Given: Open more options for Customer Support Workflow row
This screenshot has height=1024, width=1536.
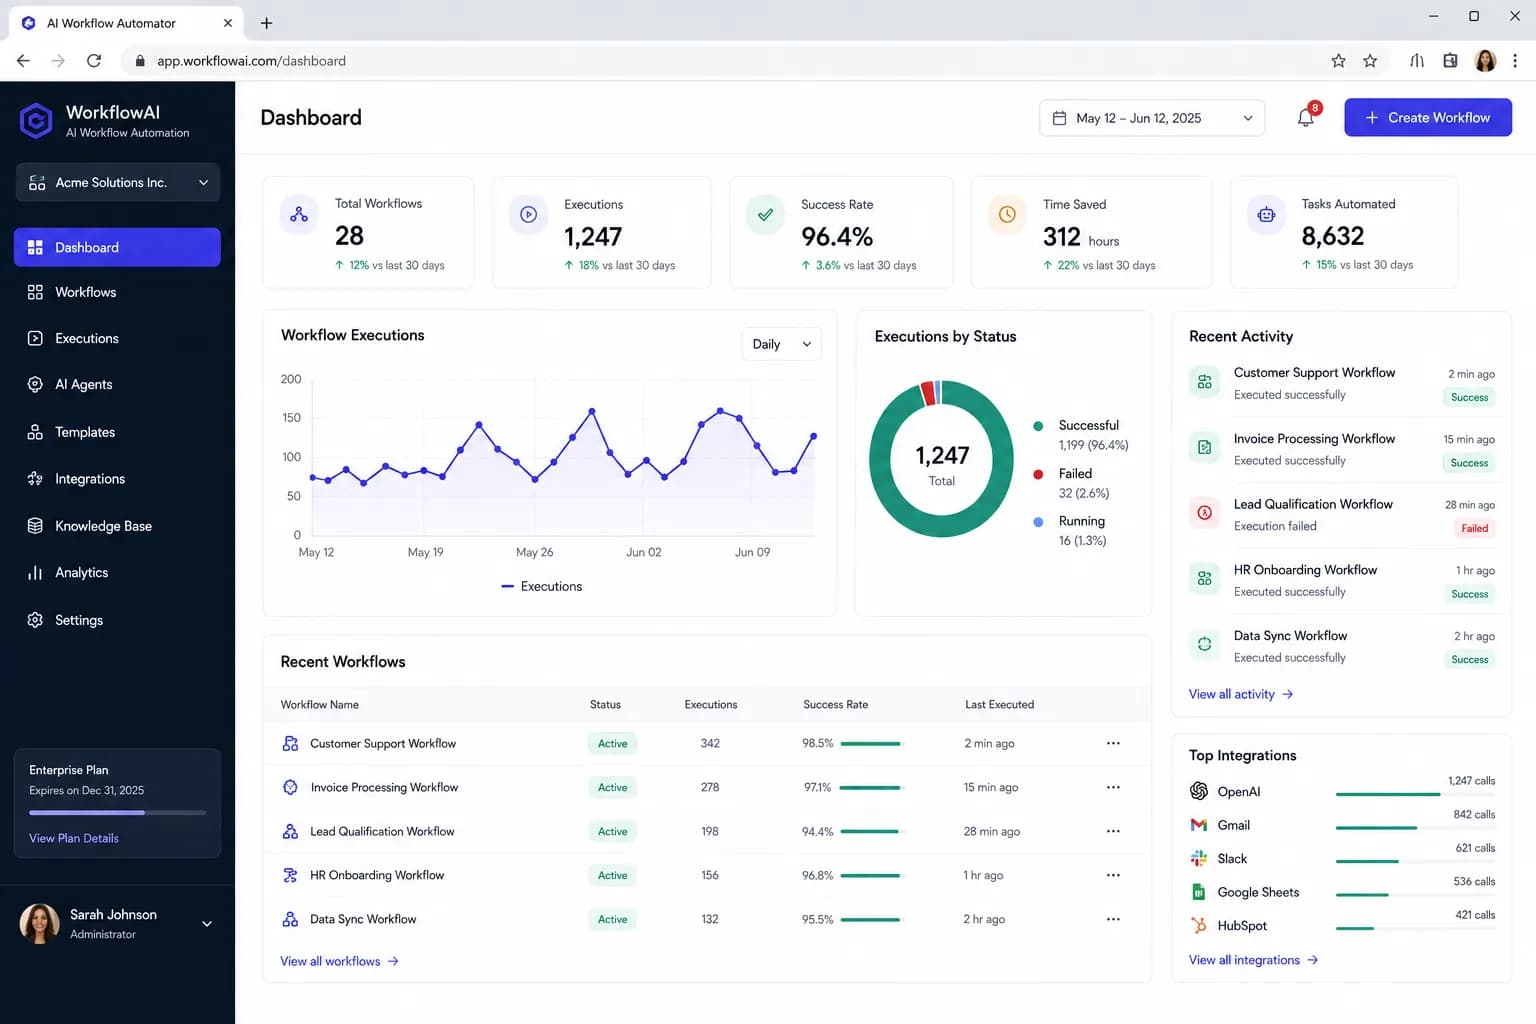Looking at the screenshot, I should [1113, 743].
